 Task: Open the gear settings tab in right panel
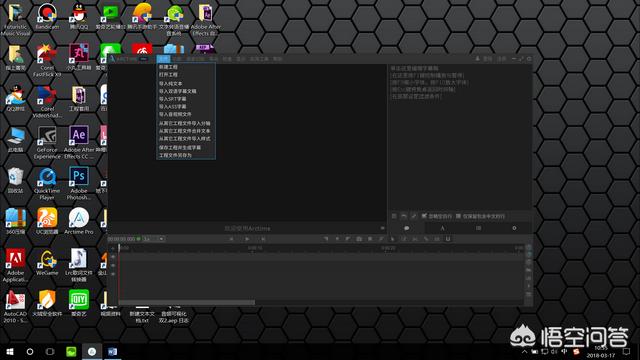coord(514,228)
